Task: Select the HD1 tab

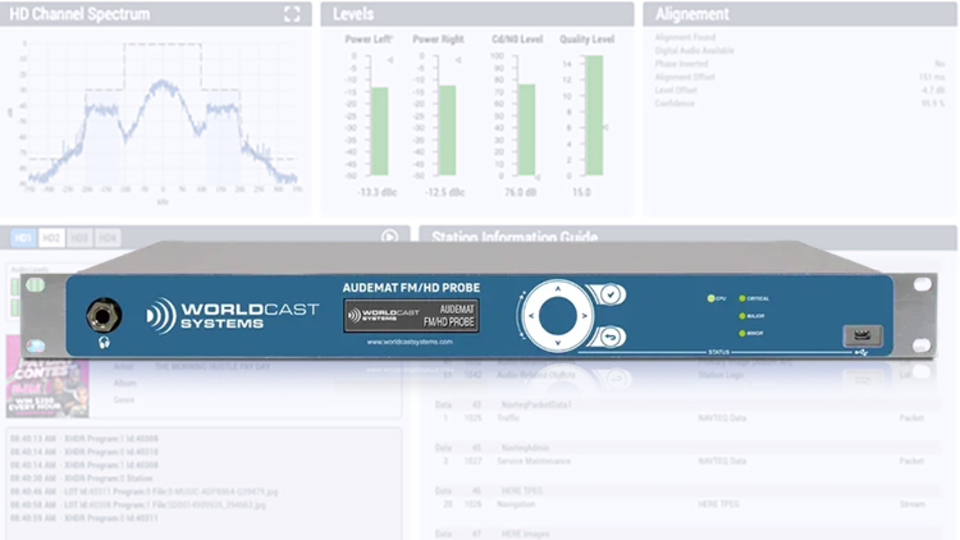Action: click(24, 238)
